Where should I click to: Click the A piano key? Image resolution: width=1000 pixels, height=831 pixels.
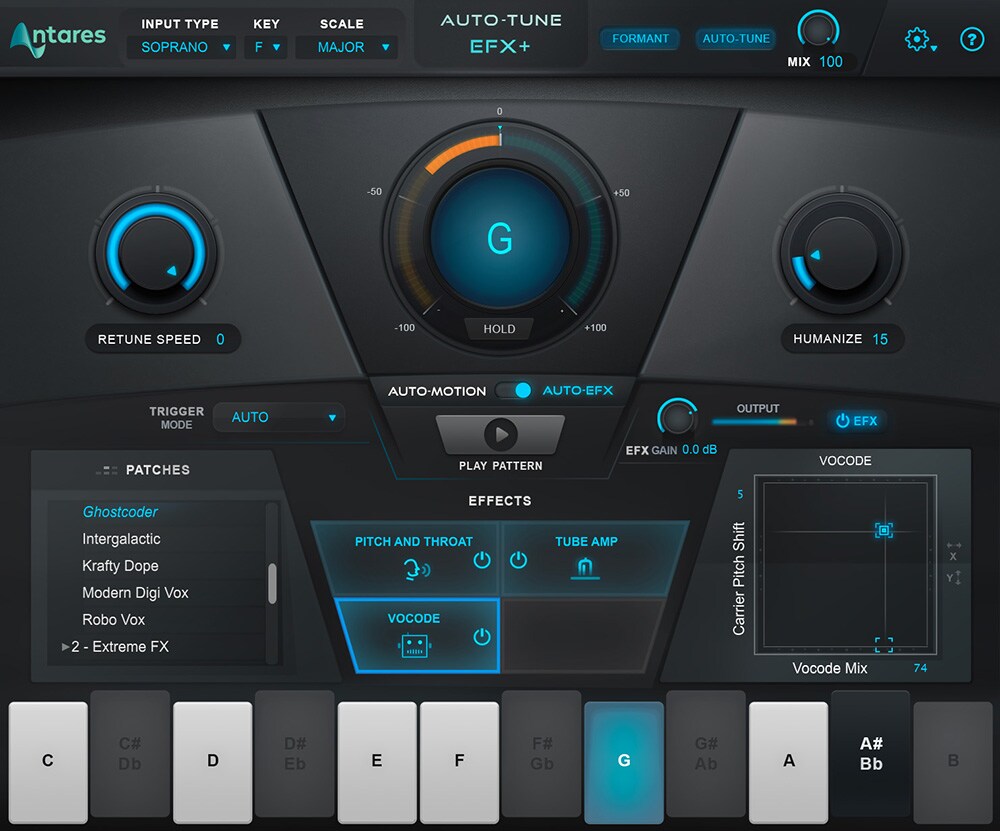788,761
